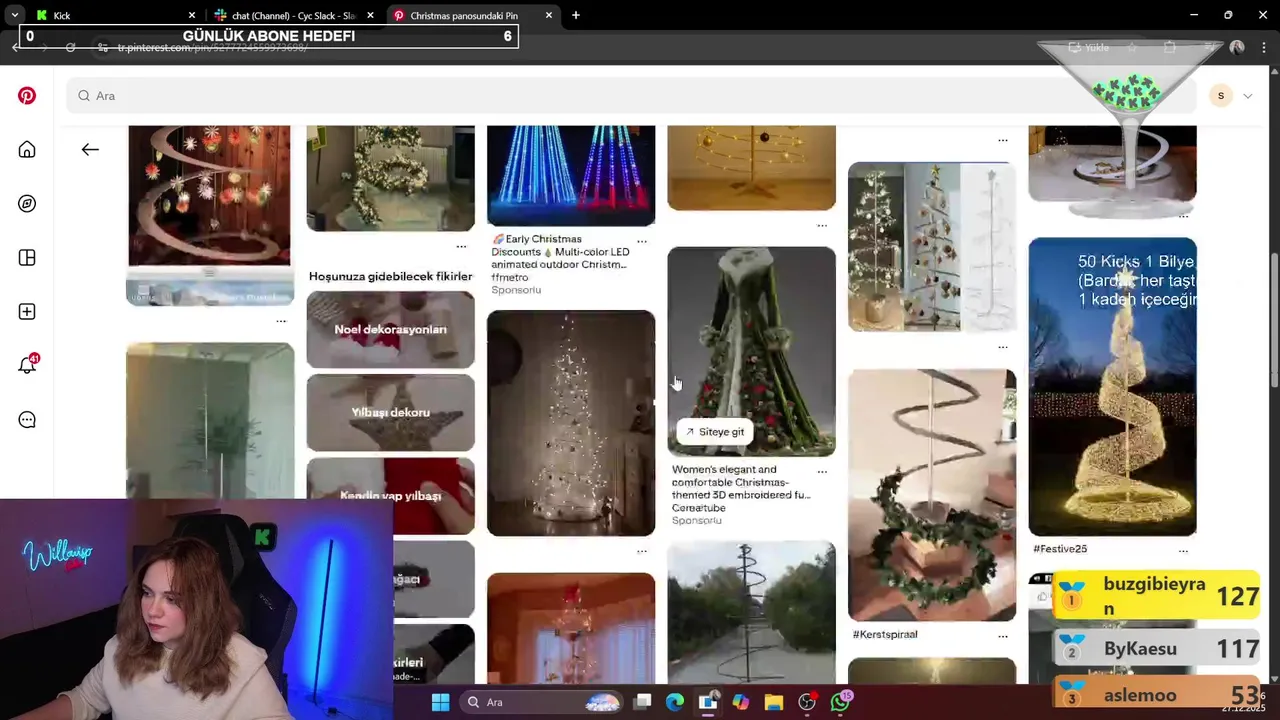Viewport: 1280px width, 720px height.
Task: Open the outdoor metal spiral tree pin
Action: point(751,612)
